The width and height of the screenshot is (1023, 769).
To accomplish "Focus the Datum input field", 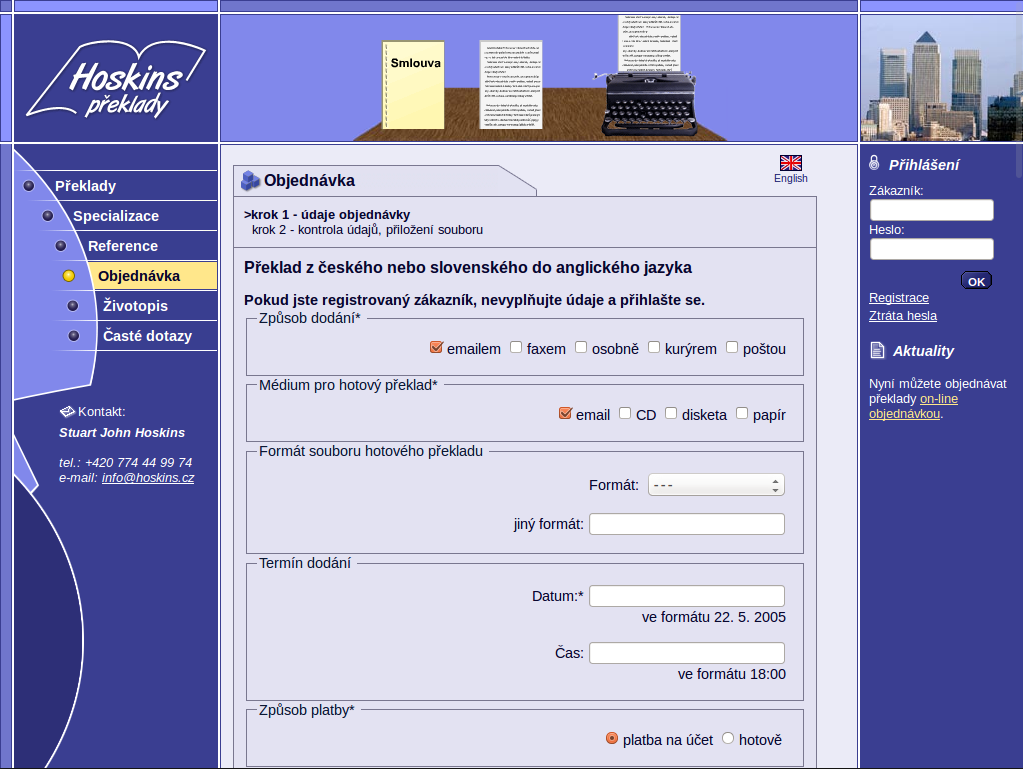I will [x=686, y=596].
